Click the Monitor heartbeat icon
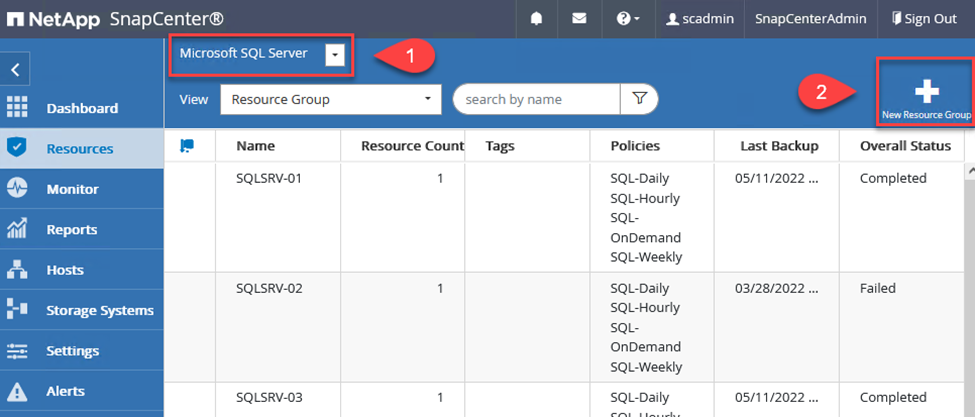This screenshot has height=417, width=975. 17,189
